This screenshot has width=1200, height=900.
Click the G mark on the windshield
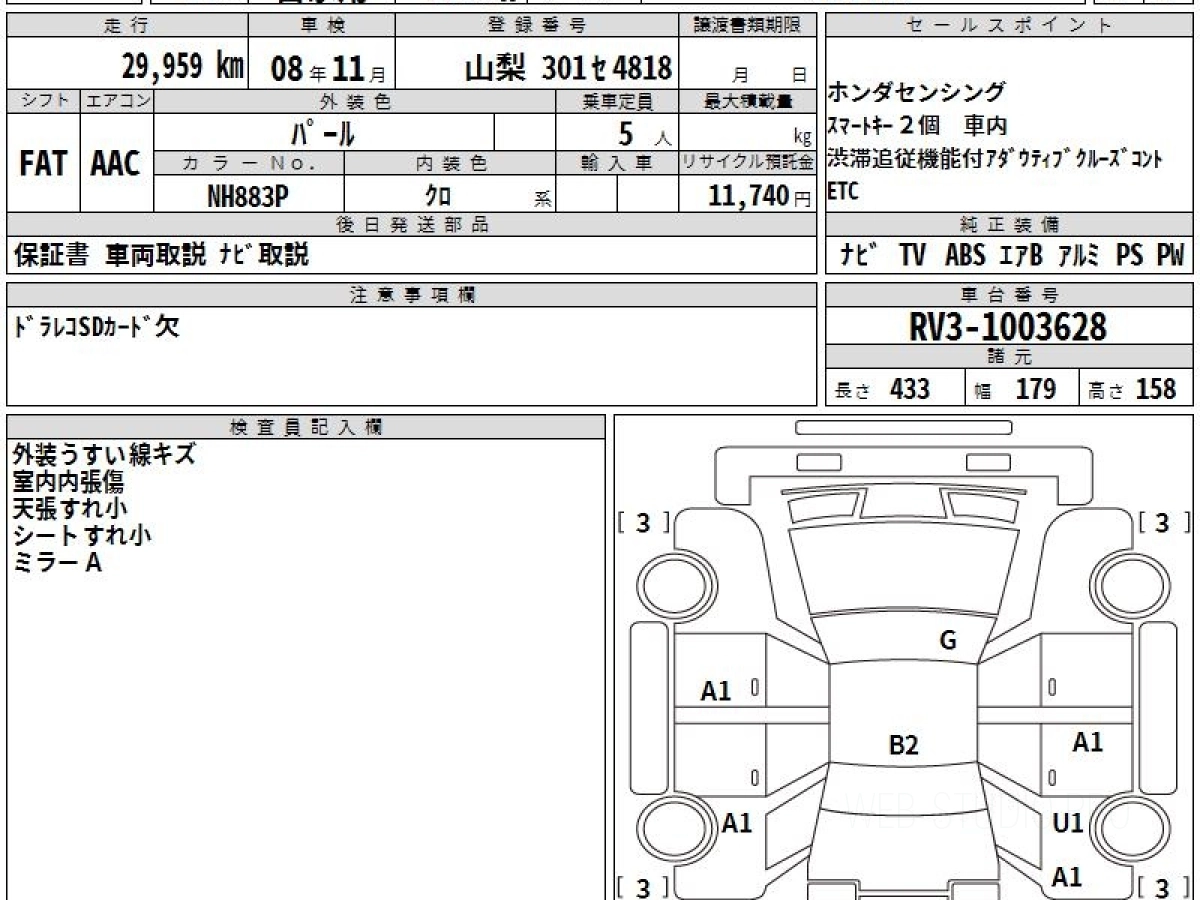[x=947, y=641]
